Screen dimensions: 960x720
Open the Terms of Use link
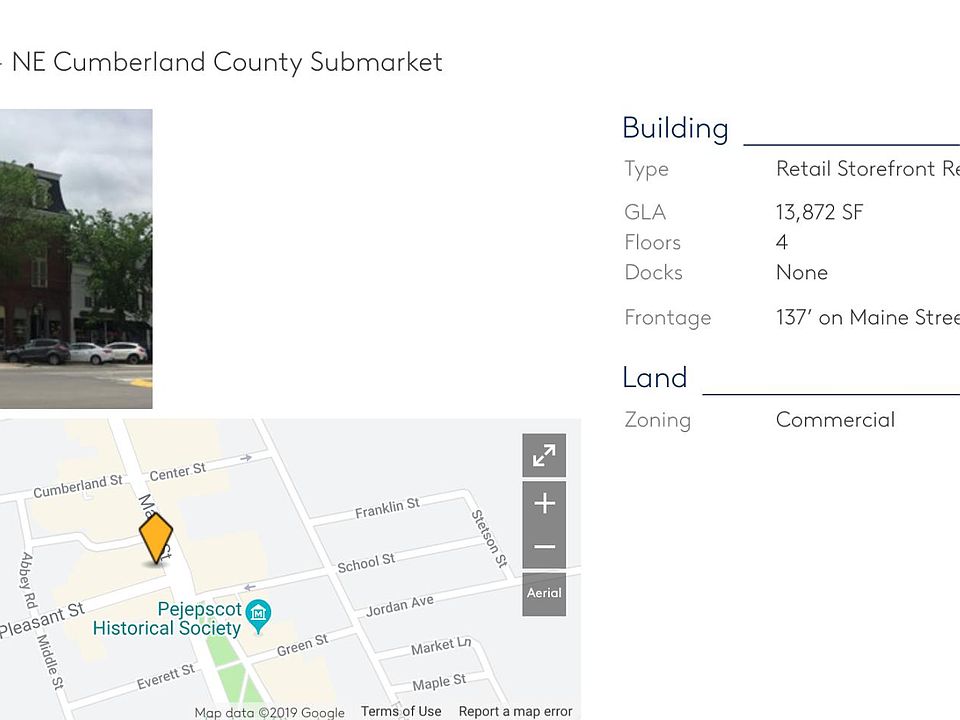pos(401,711)
